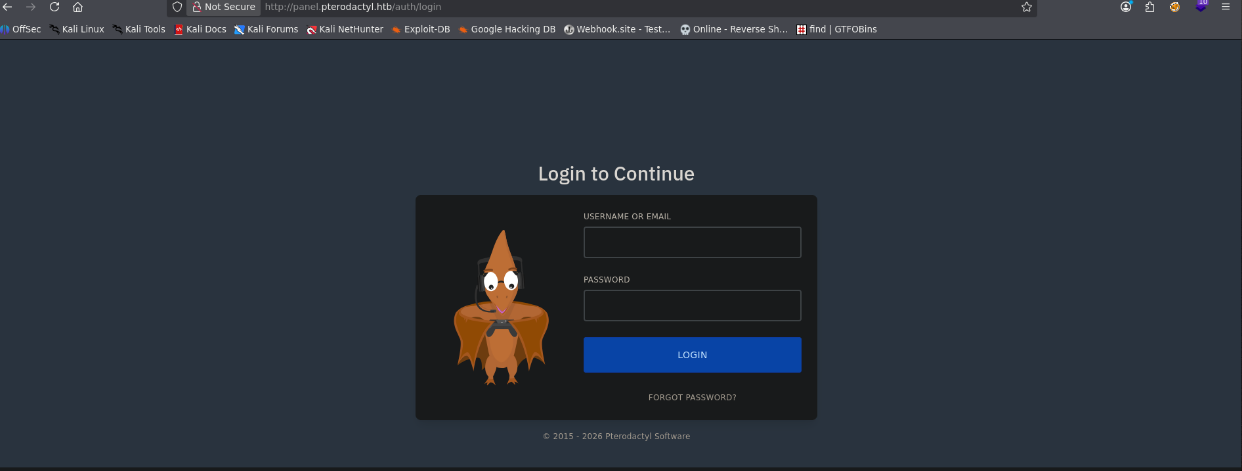Image resolution: width=1242 pixels, height=471 pixels.
Task: Focus the Password input field
Action: coord(692,305)
